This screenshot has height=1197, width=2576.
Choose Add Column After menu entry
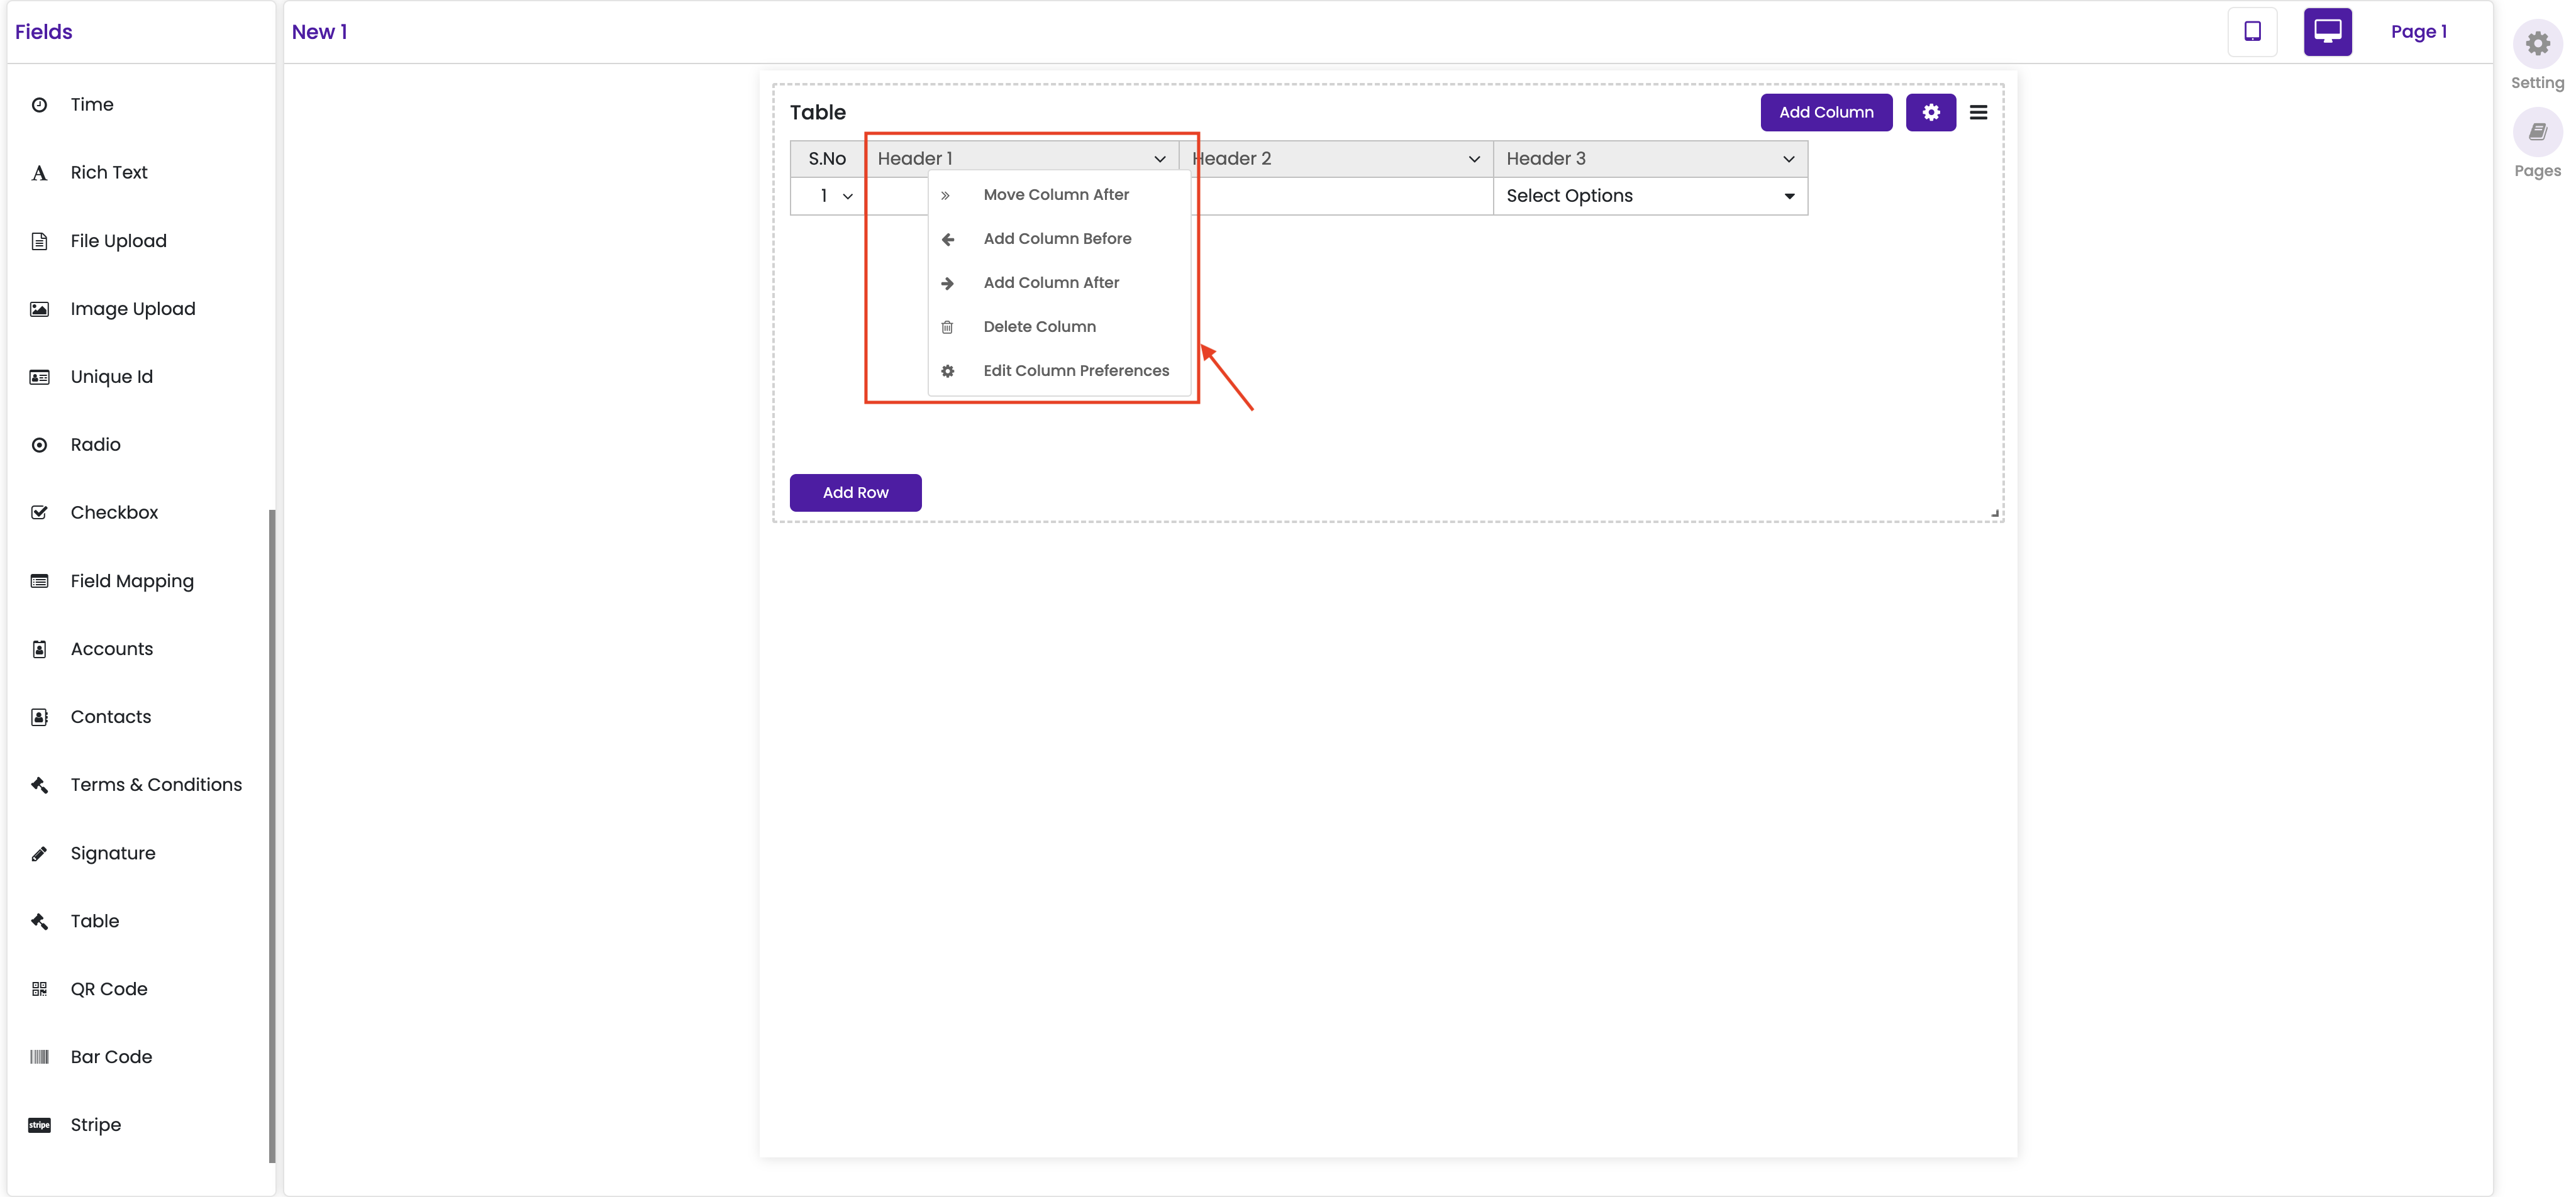coord(1059,283)
